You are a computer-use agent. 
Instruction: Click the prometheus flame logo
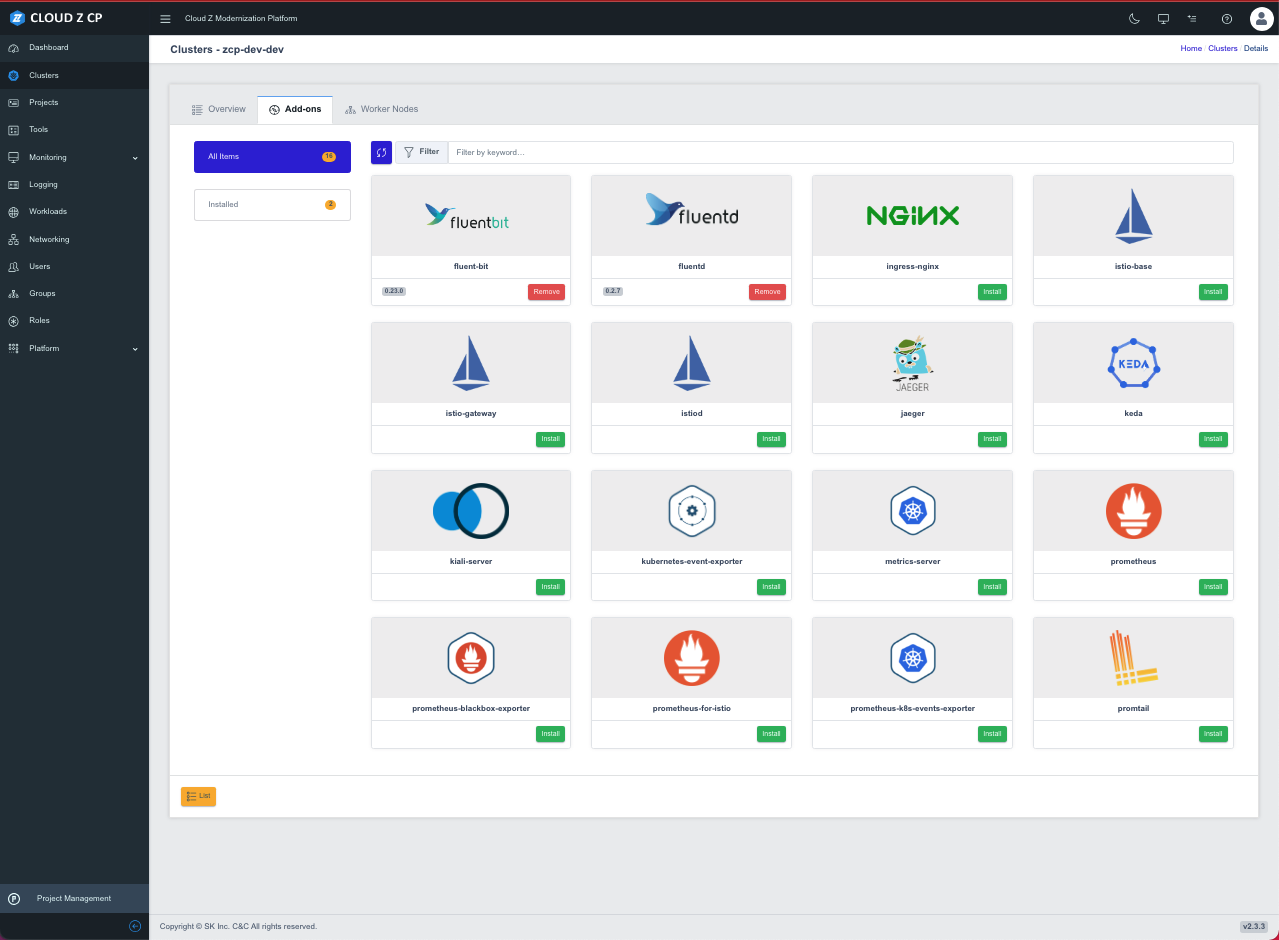(1133, 511)
